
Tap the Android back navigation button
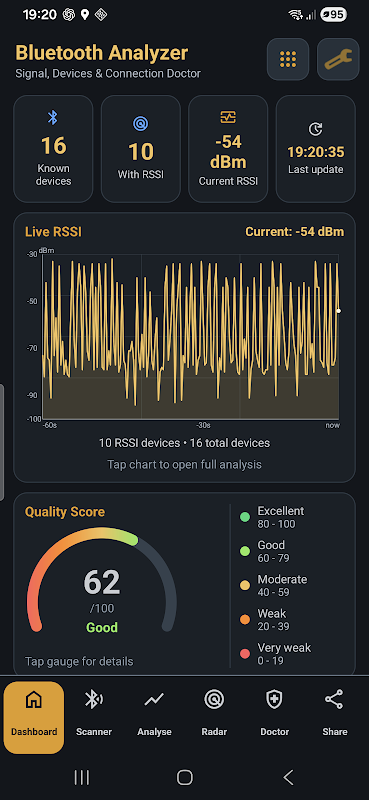[x=288, y=778]
